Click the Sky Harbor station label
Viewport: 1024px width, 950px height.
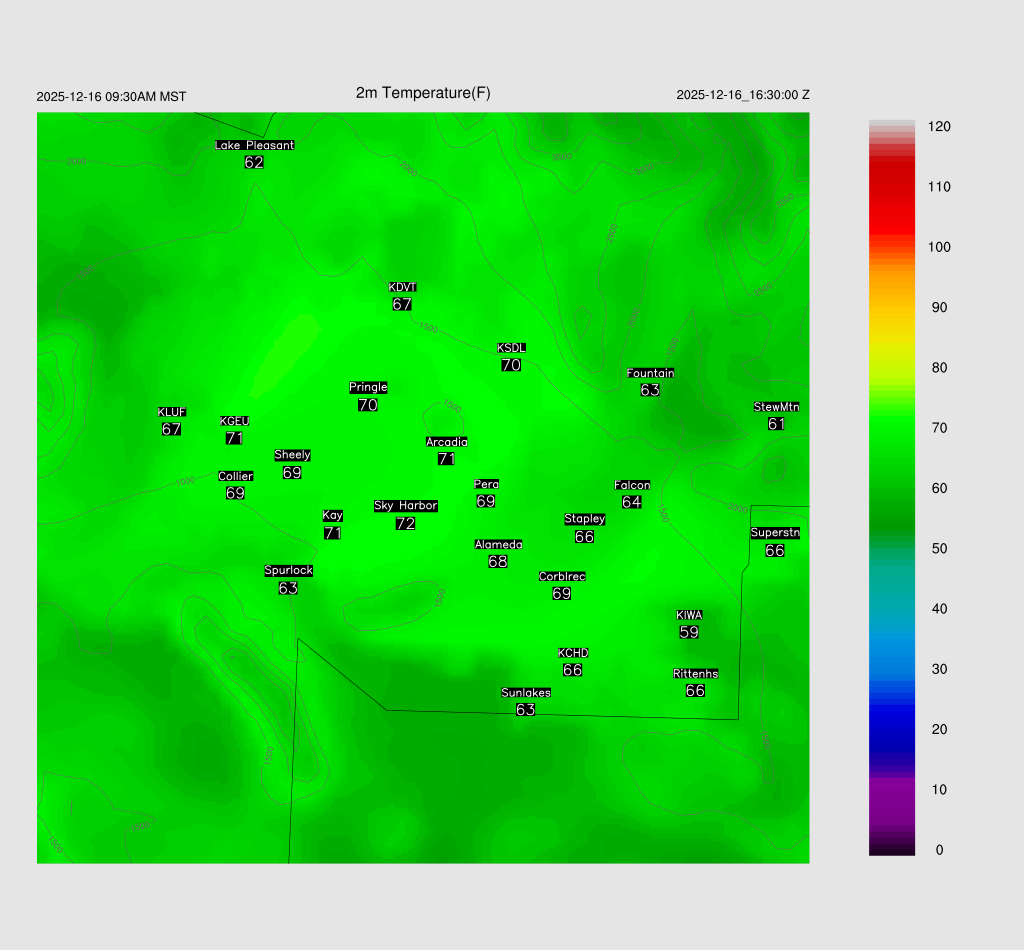coord(405,506)
